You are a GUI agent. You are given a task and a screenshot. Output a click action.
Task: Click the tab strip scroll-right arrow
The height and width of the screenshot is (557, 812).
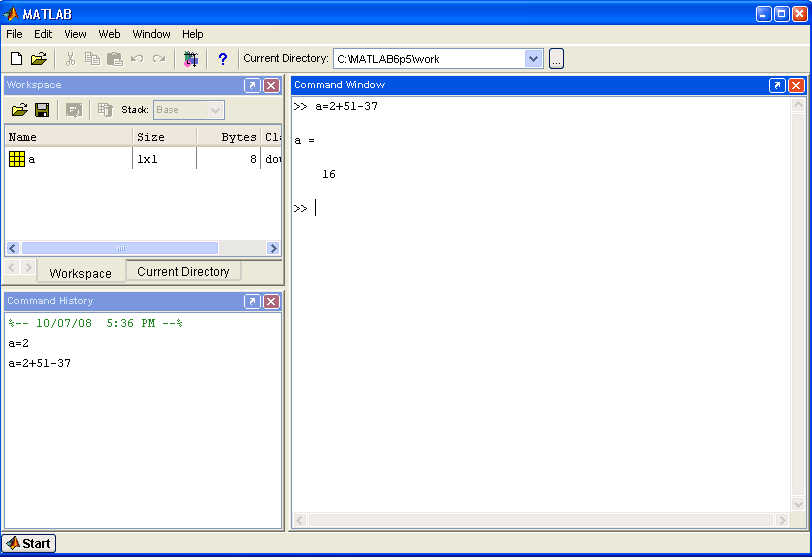(x=28, y=268)
